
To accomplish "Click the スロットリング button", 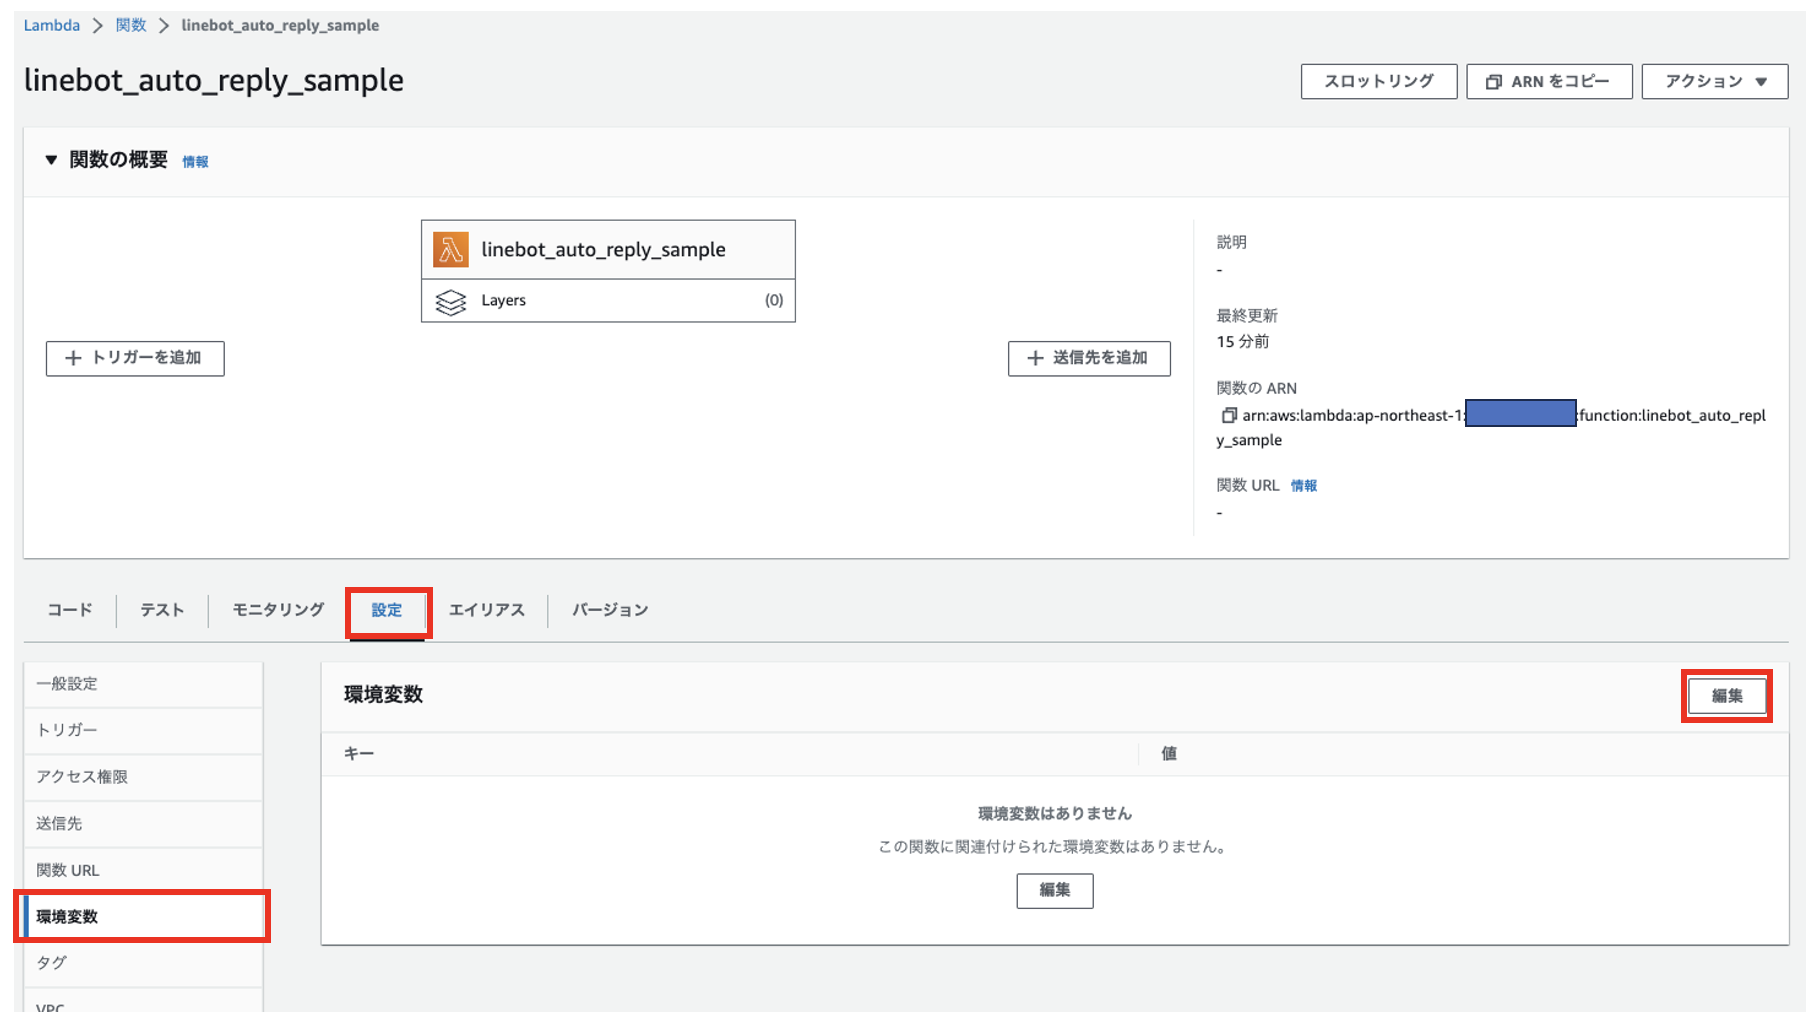I will pyautogui.click(x=1379, y=82).
